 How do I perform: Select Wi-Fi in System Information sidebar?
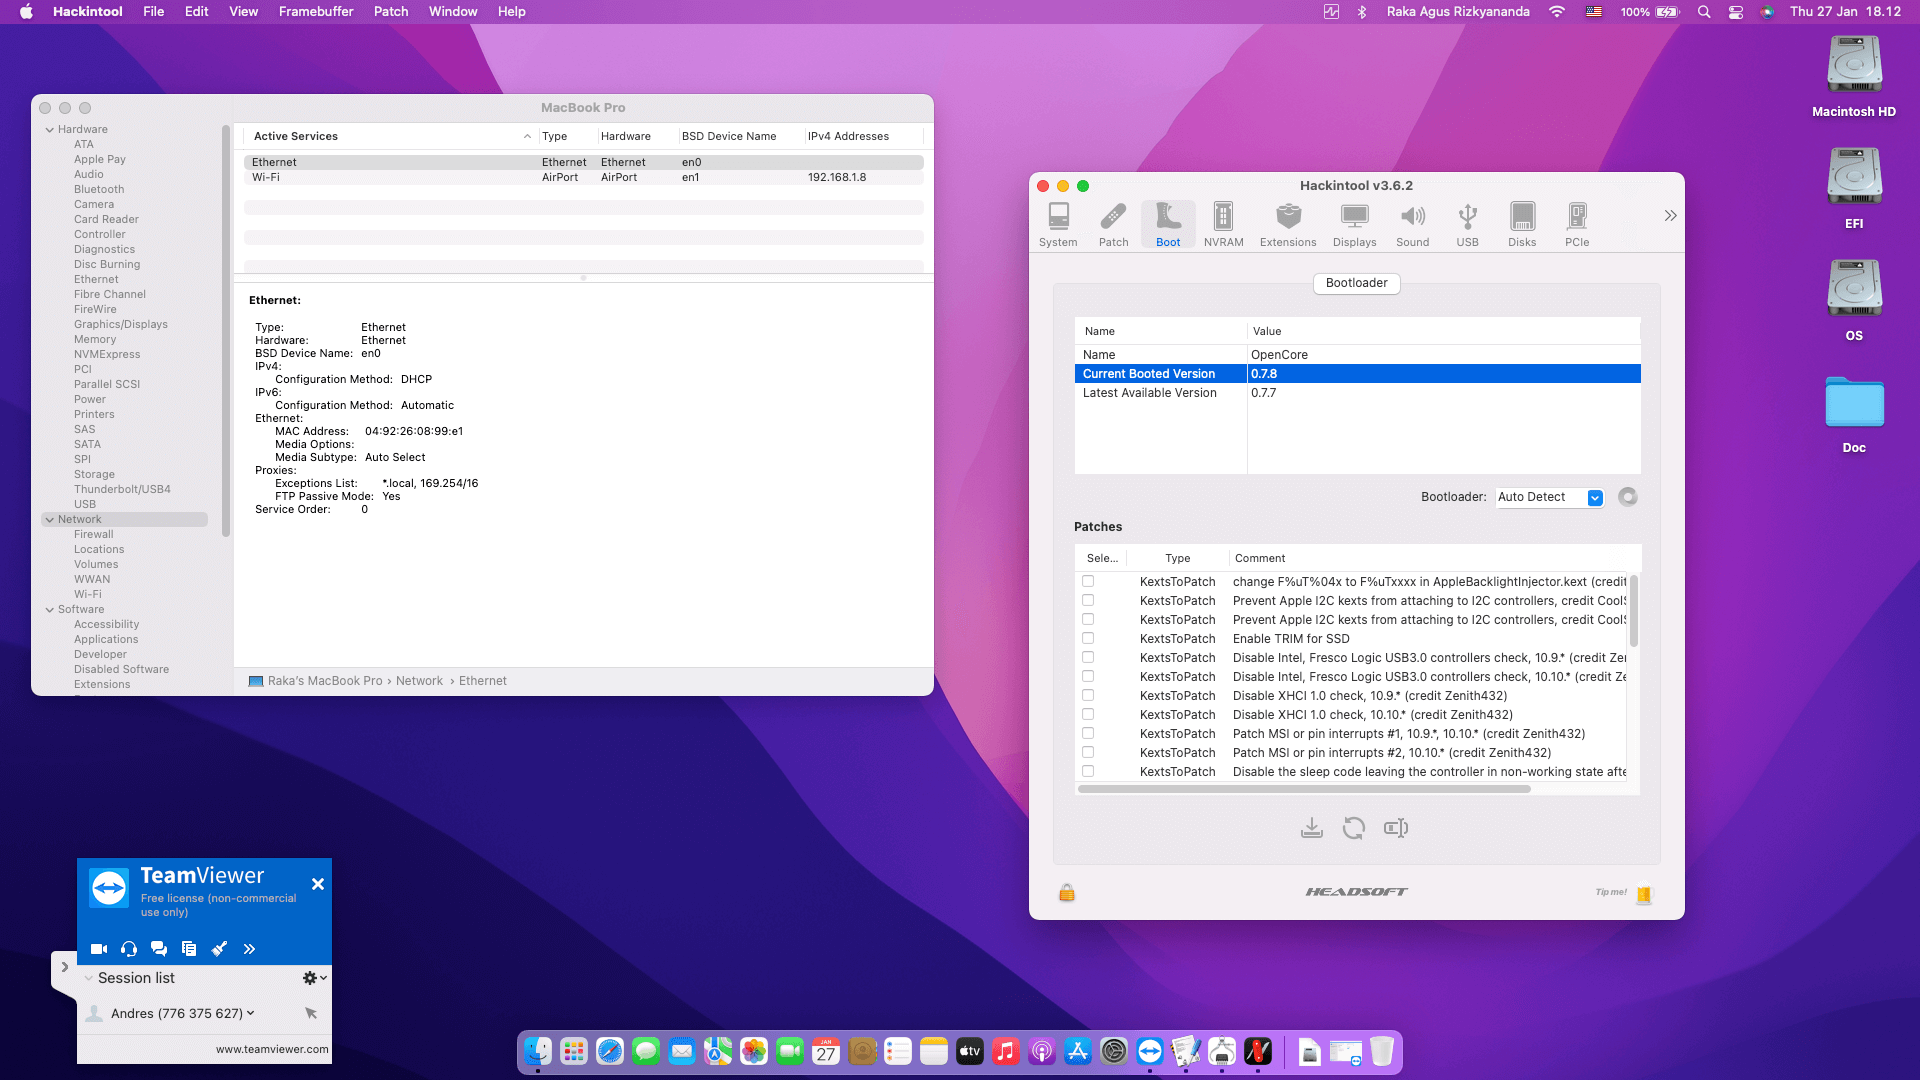[x=88, y=595]
